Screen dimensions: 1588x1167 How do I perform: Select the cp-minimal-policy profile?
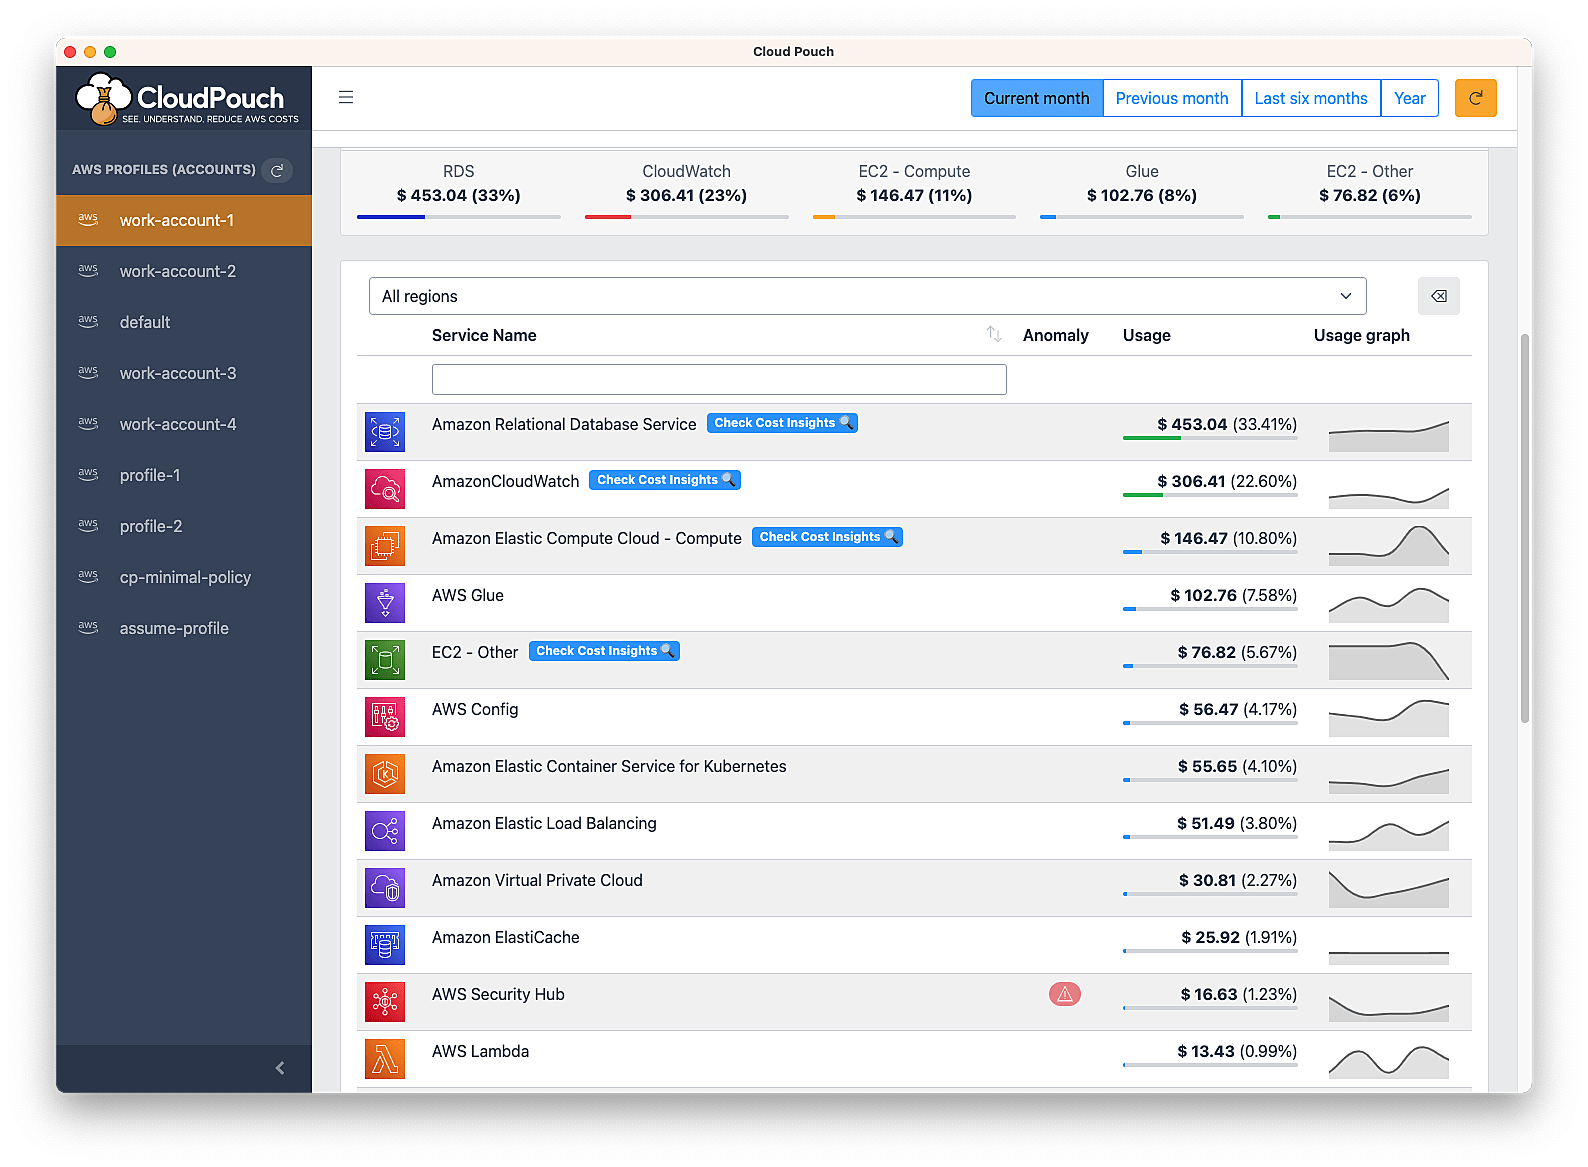coord(184,577)
